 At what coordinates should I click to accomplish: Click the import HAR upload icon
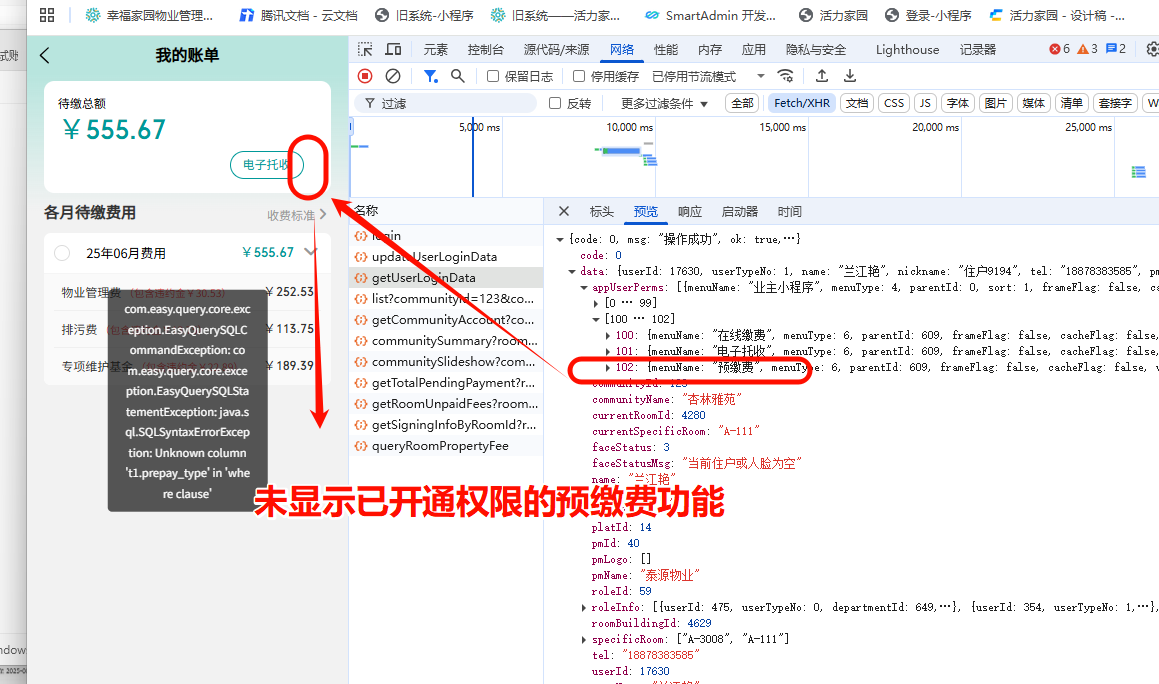(x=822, y=76)
